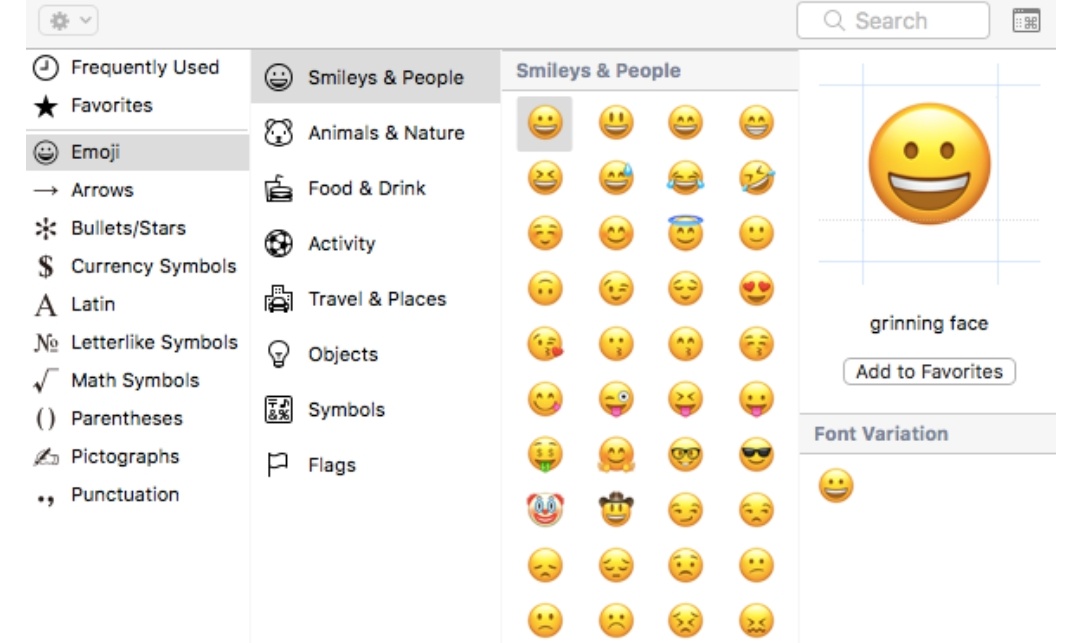1080x643 pixels.
Task: Open Animals & Nature category
Action: point(385,133)
